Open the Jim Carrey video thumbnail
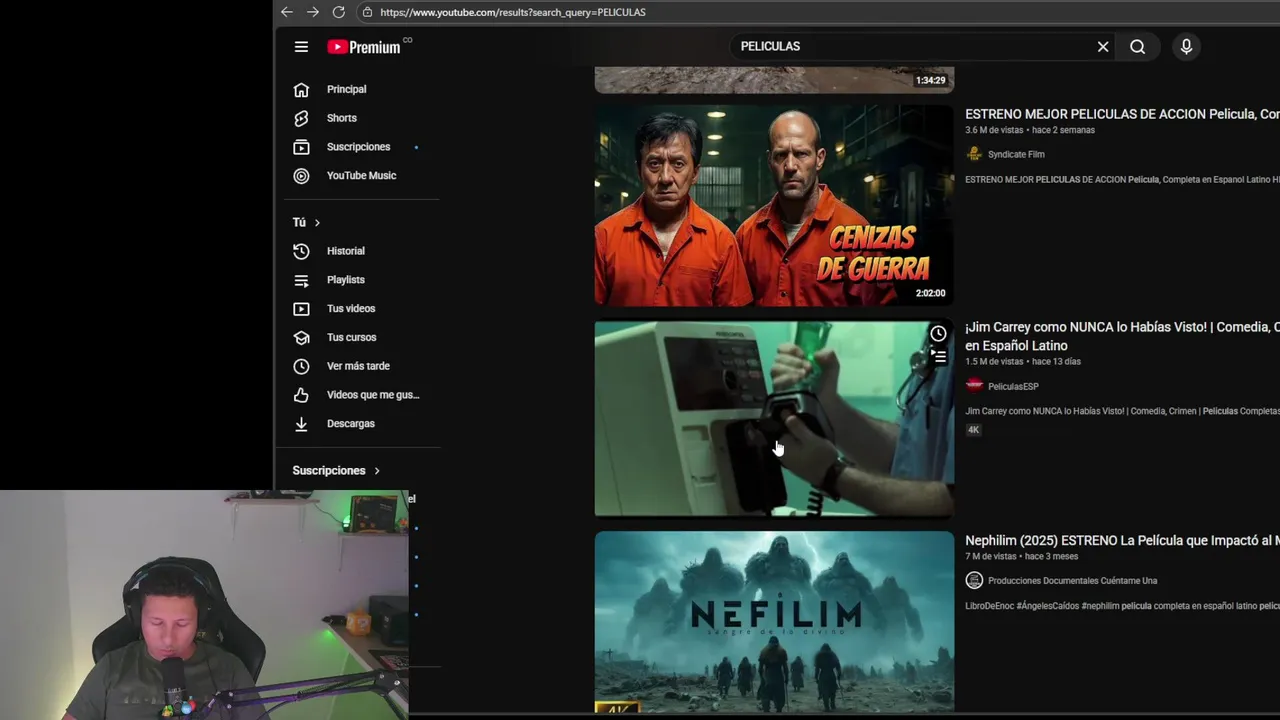1280x720 pixels. [774, 418]
